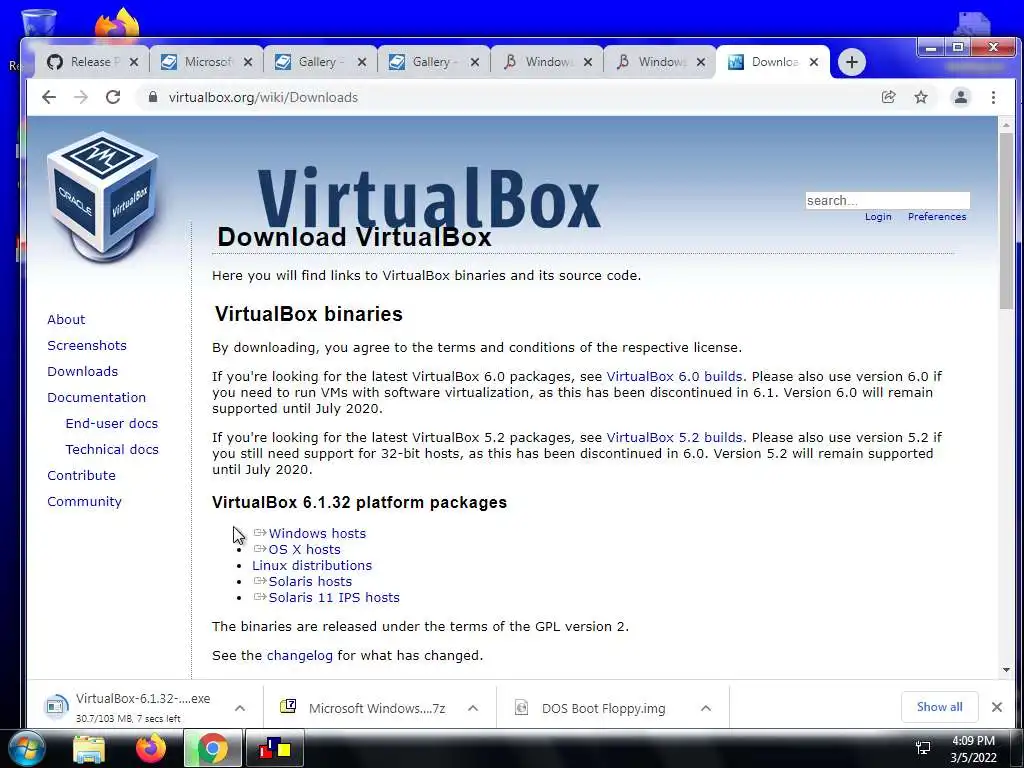
Task: Follow the VirtualBox 5.2 builds link
Action: pyautogui.click(x=675, y=438)
